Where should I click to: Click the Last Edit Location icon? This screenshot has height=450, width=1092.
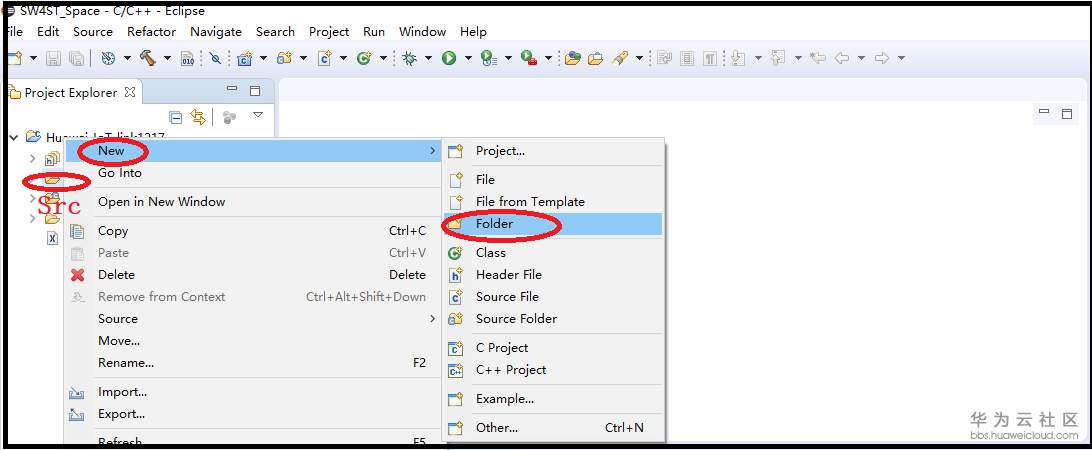click(x=818, y=59)
